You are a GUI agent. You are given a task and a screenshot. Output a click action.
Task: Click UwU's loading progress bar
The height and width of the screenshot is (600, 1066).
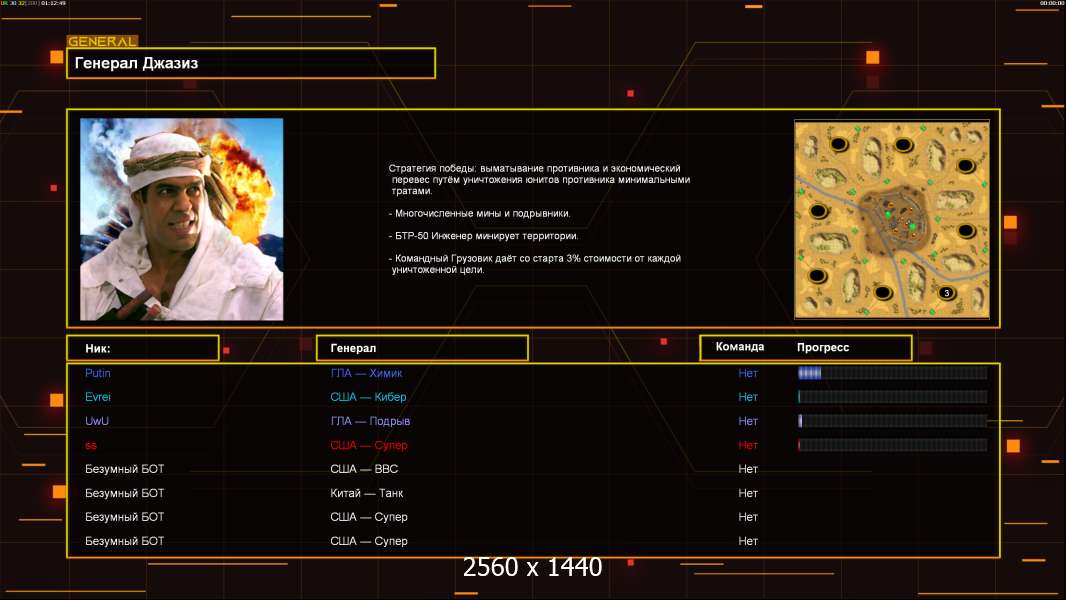pyautogui.click(x=892, y=421)
